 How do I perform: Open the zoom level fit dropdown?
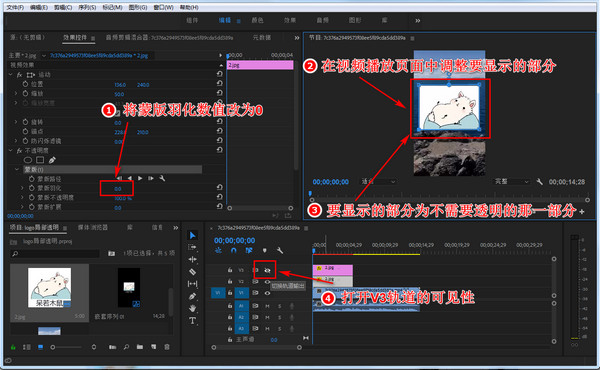pos(378,182)
